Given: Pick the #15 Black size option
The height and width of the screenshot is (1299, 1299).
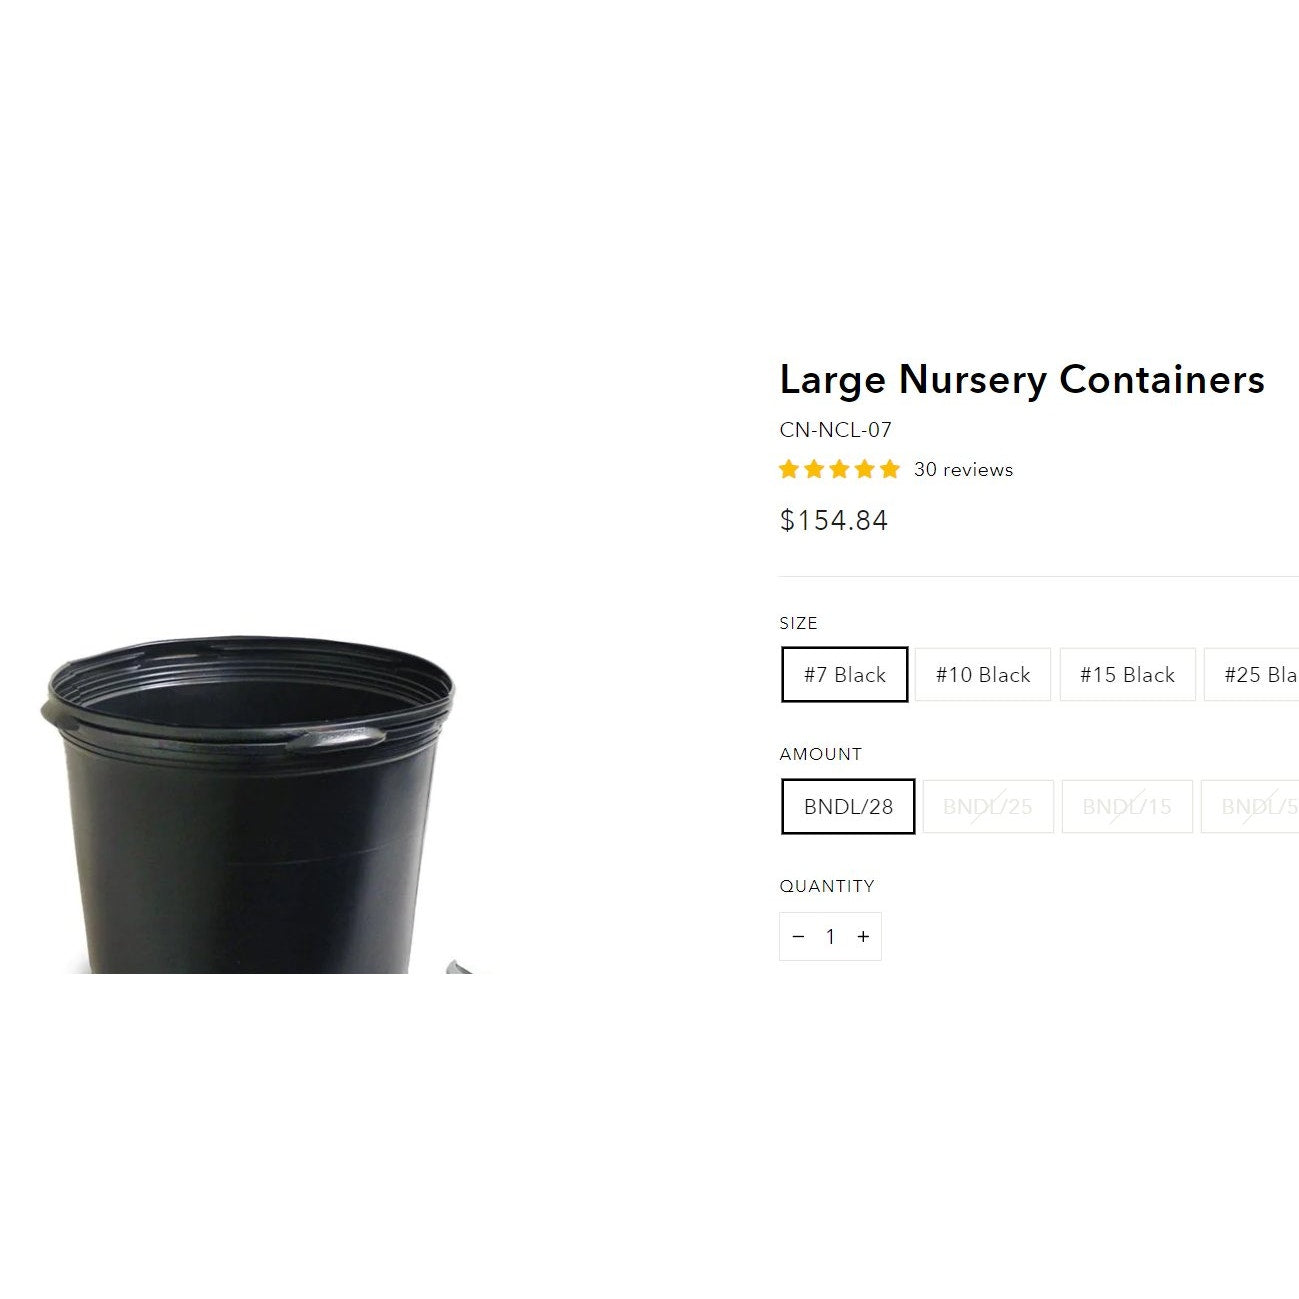Looking at the screenshot, I should 1127,675.
